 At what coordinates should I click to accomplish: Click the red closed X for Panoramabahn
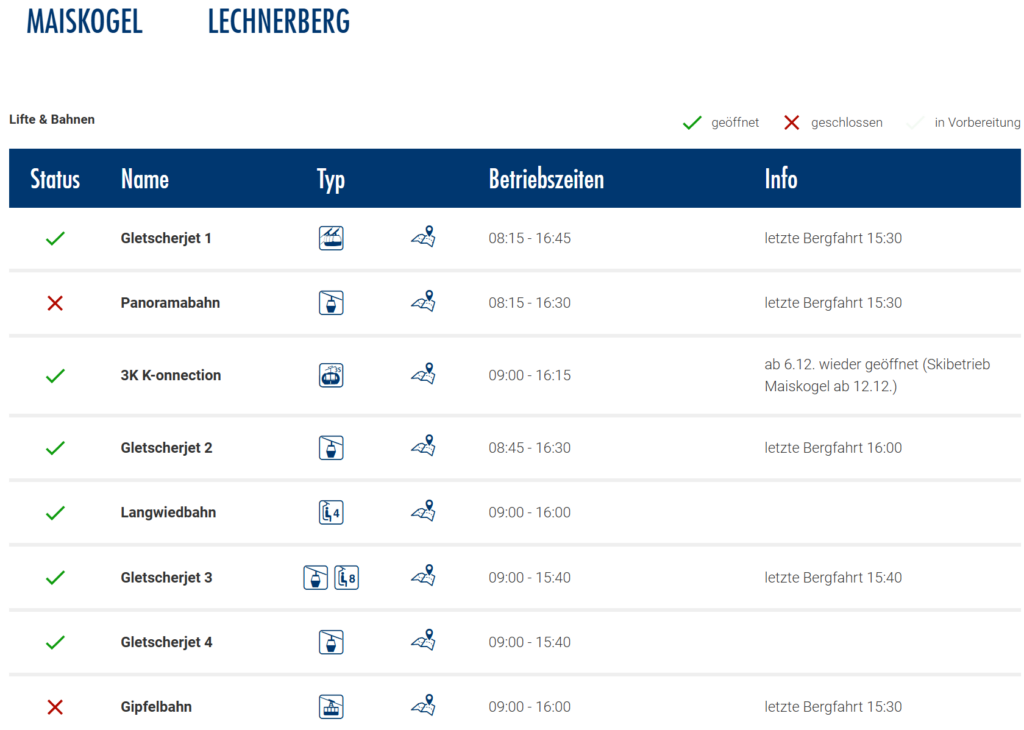(55, 303)
